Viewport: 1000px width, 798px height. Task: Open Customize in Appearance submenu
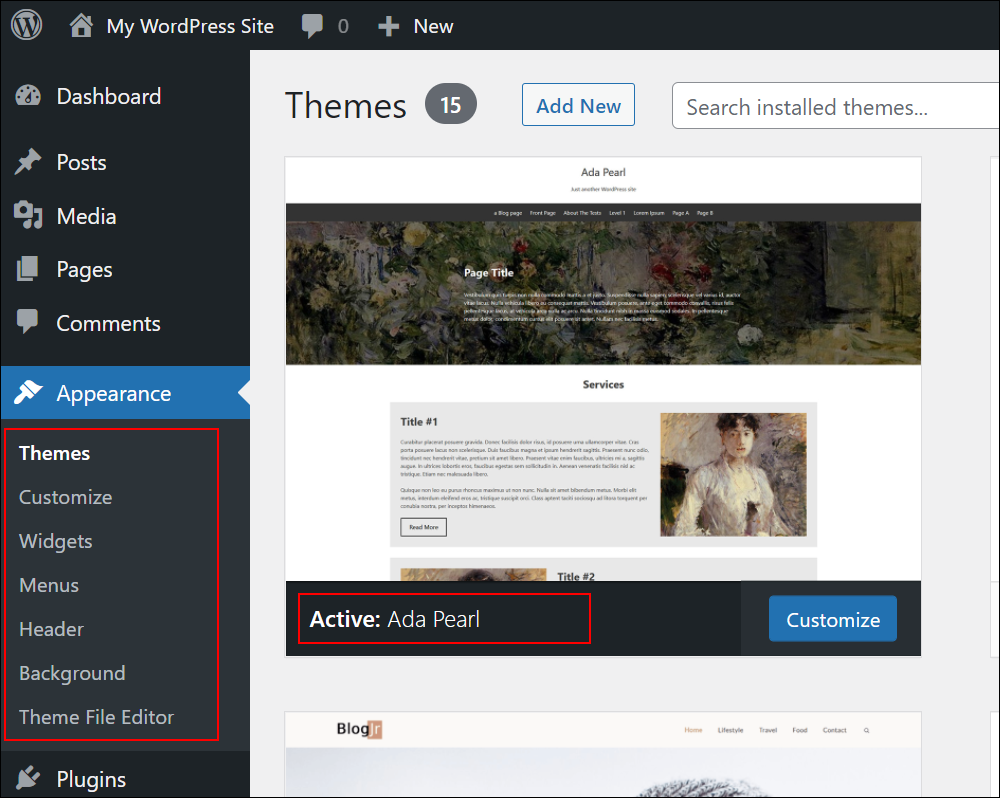(66, 497)
